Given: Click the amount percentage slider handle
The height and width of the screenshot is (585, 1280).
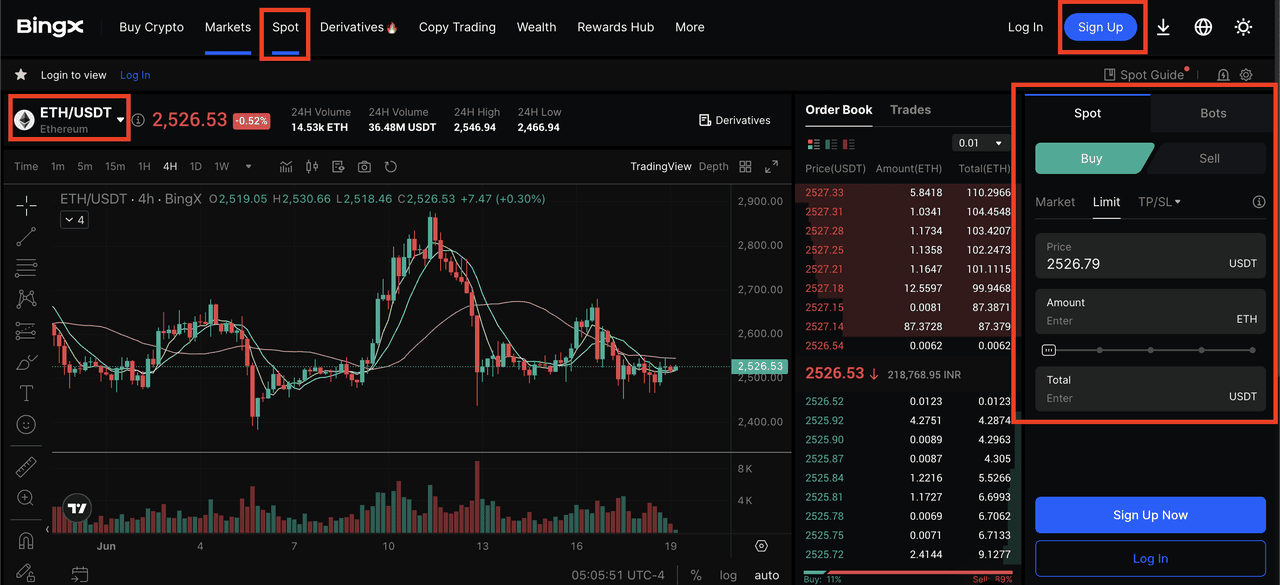Looking at the screenshot, I should point(1048,350).
